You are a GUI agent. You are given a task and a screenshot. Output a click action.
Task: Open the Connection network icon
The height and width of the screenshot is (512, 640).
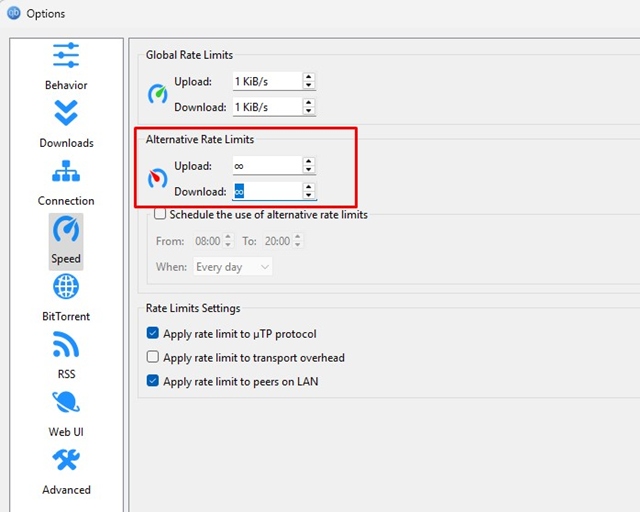tap(66, 172)
